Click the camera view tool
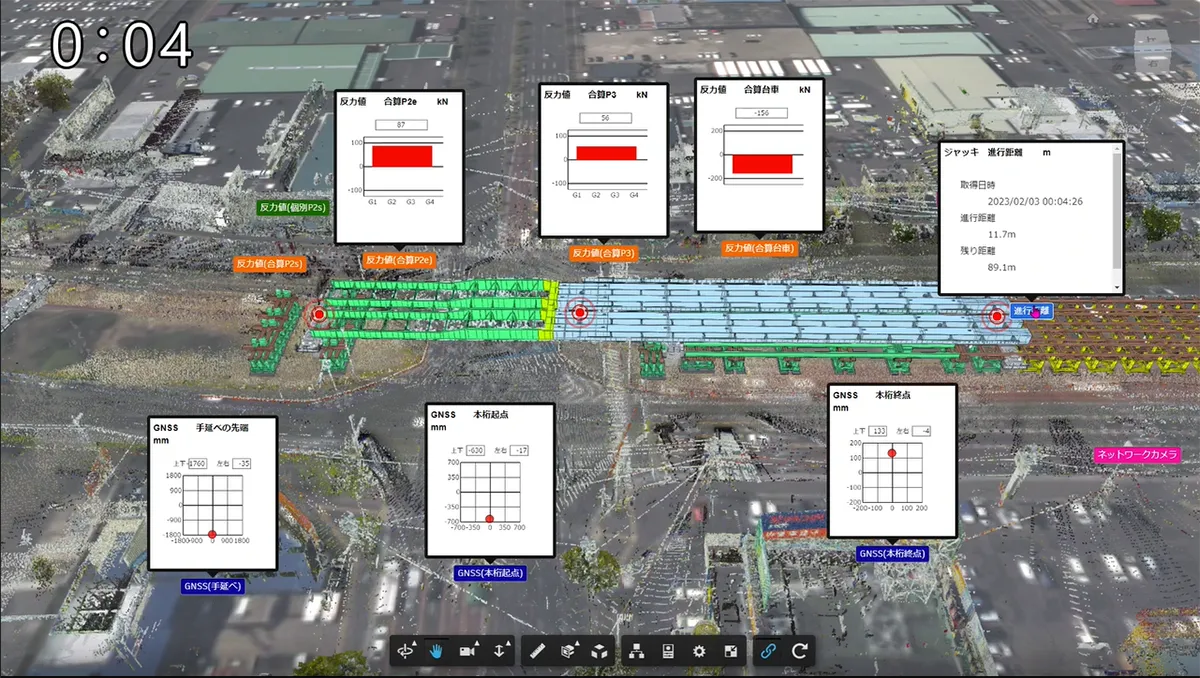 click(x=467, y=651)
